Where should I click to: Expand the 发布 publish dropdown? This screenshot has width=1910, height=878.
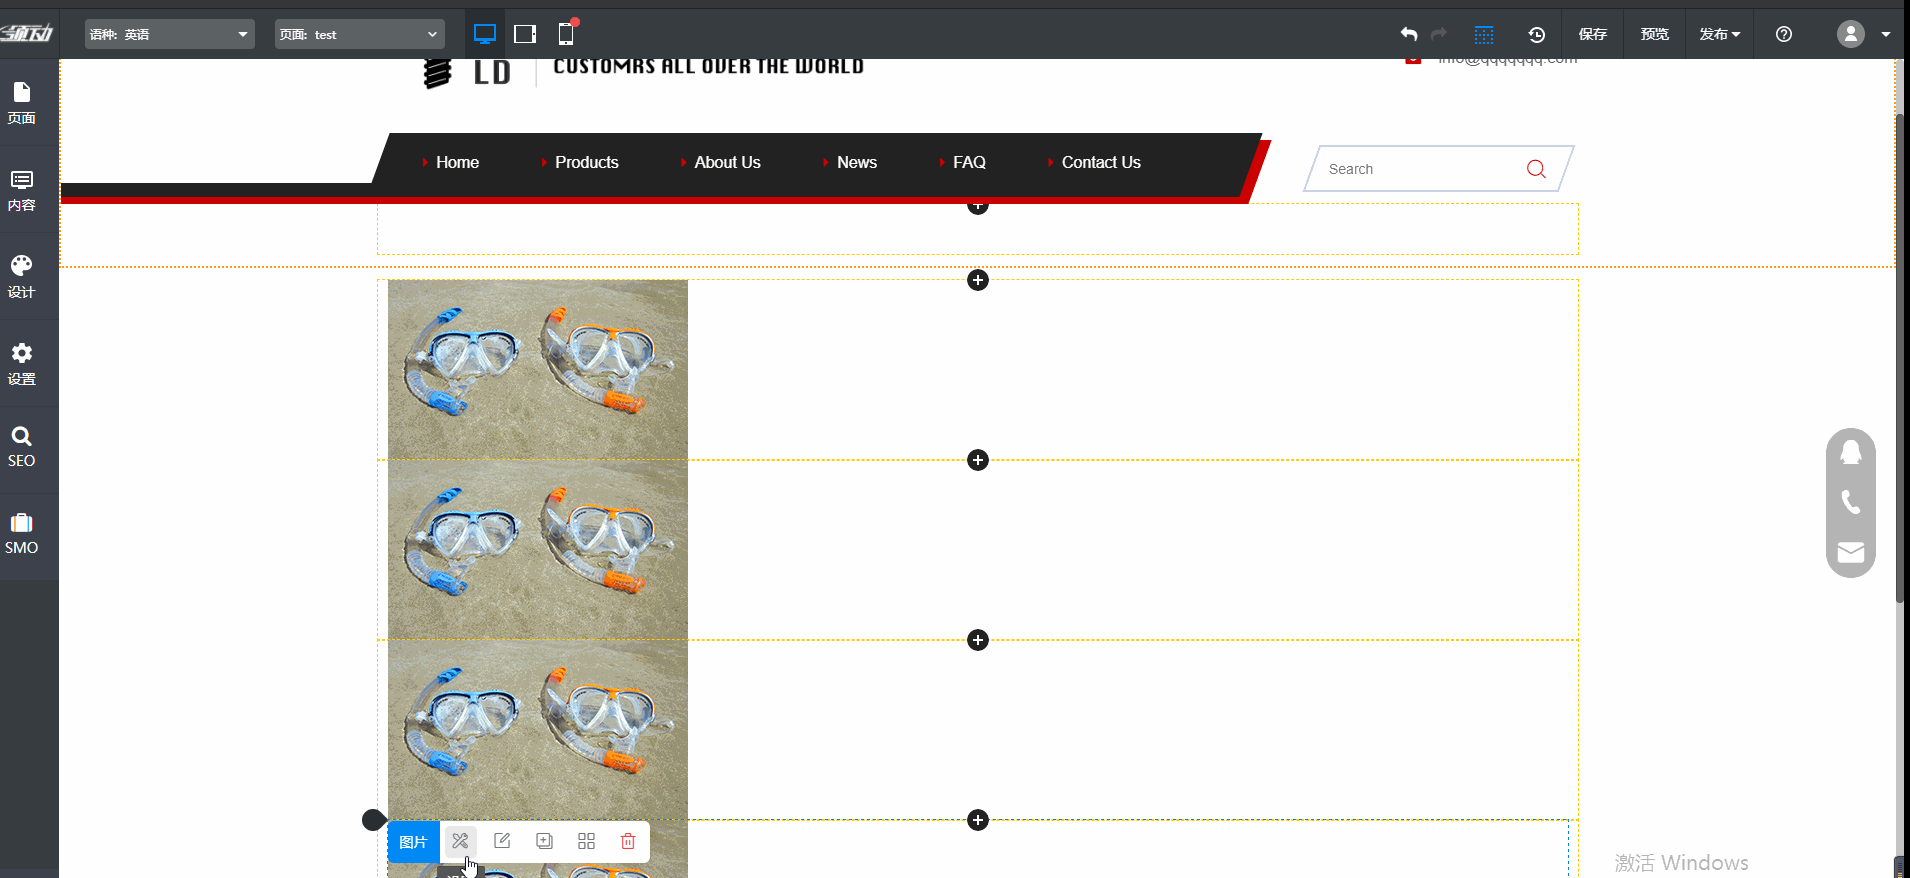pos(1719,34)
